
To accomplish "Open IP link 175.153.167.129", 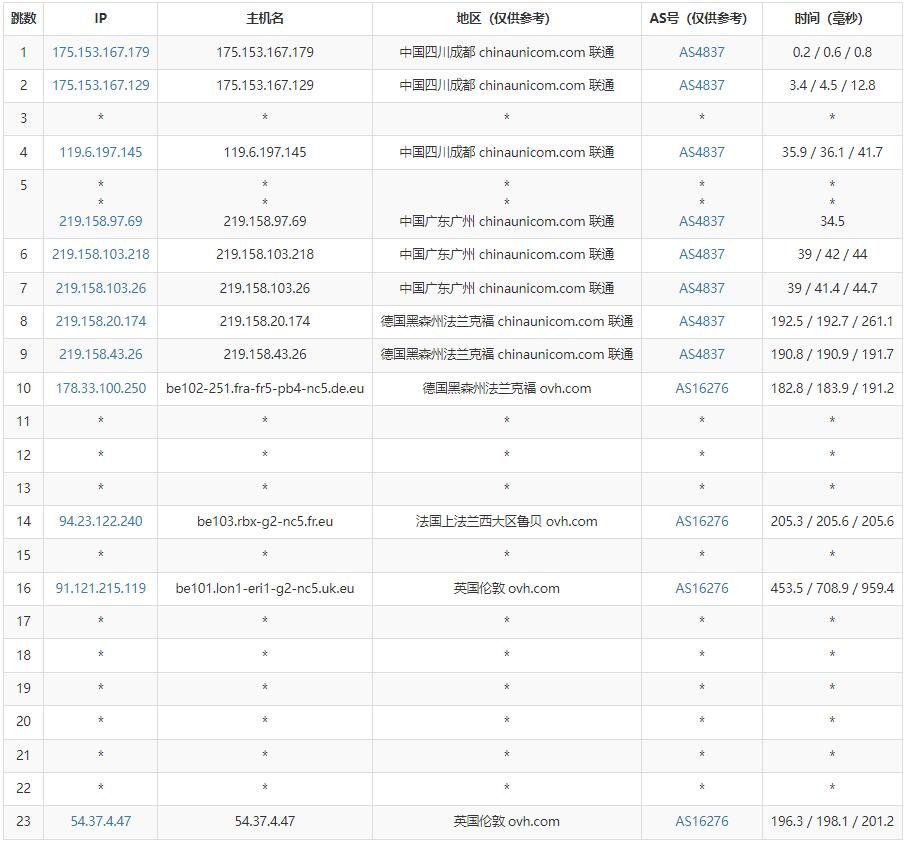I will [x=101, y=85].
